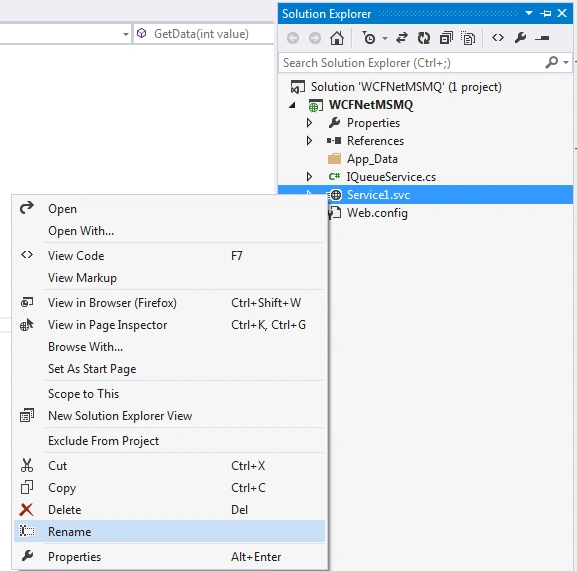This screenshot has height=571, width=577.
Task: Choose View in Browser (Firefox)
Action: [169, 303]
